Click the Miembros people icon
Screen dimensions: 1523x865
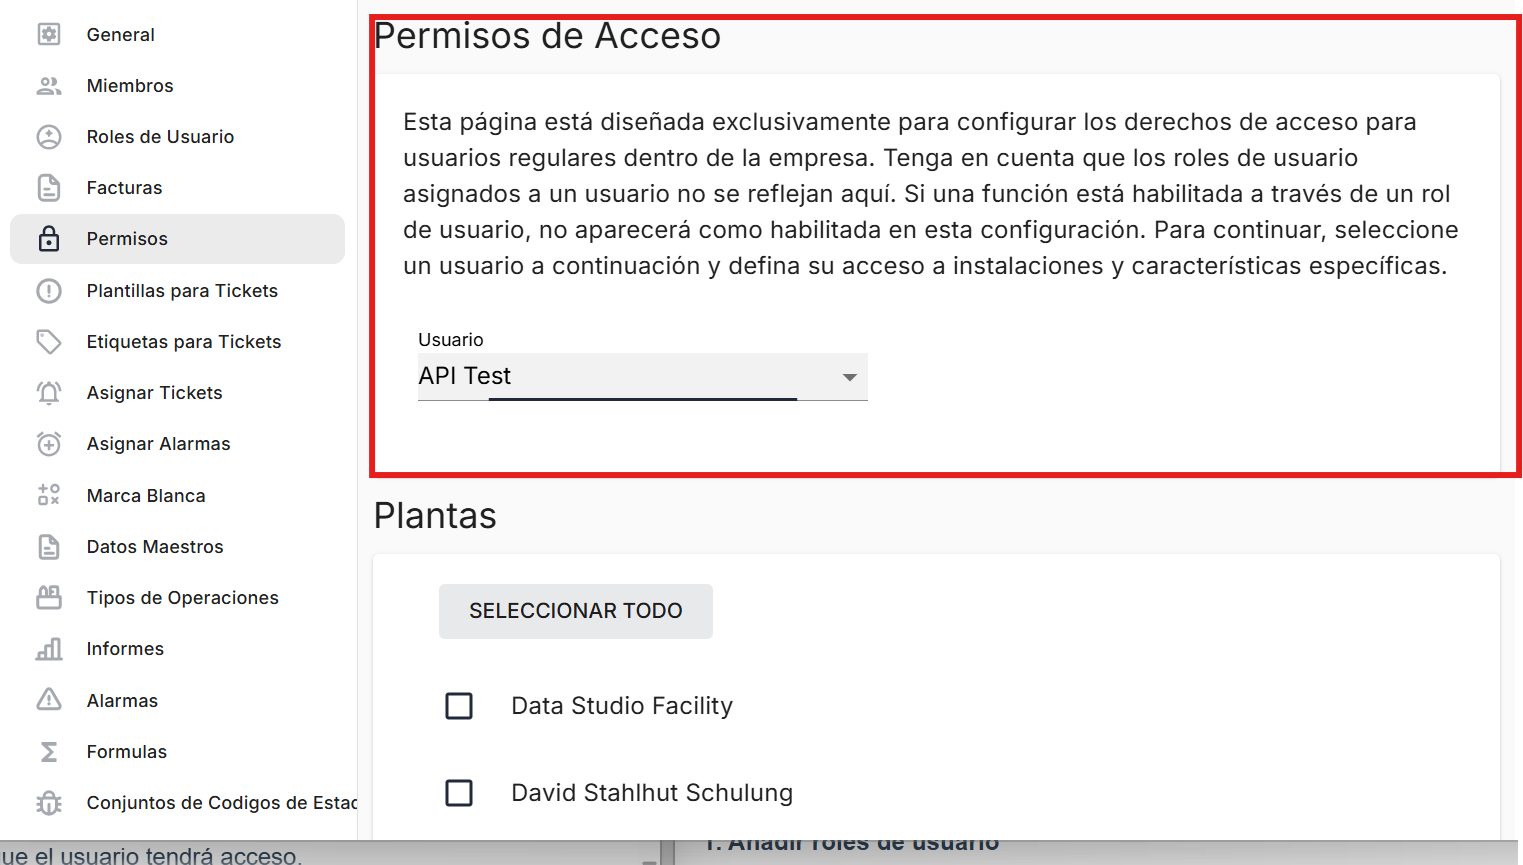point(49,86)
